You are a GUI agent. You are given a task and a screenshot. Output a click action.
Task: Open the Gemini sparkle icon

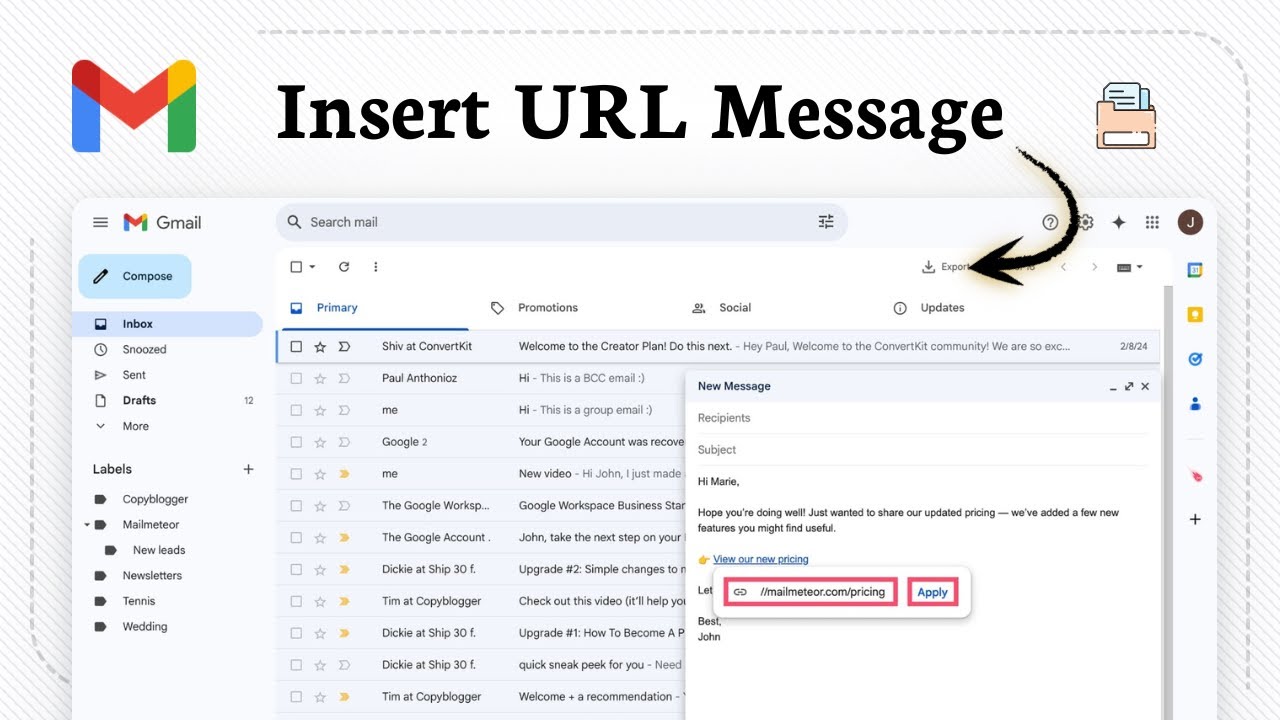[1119, 222]
